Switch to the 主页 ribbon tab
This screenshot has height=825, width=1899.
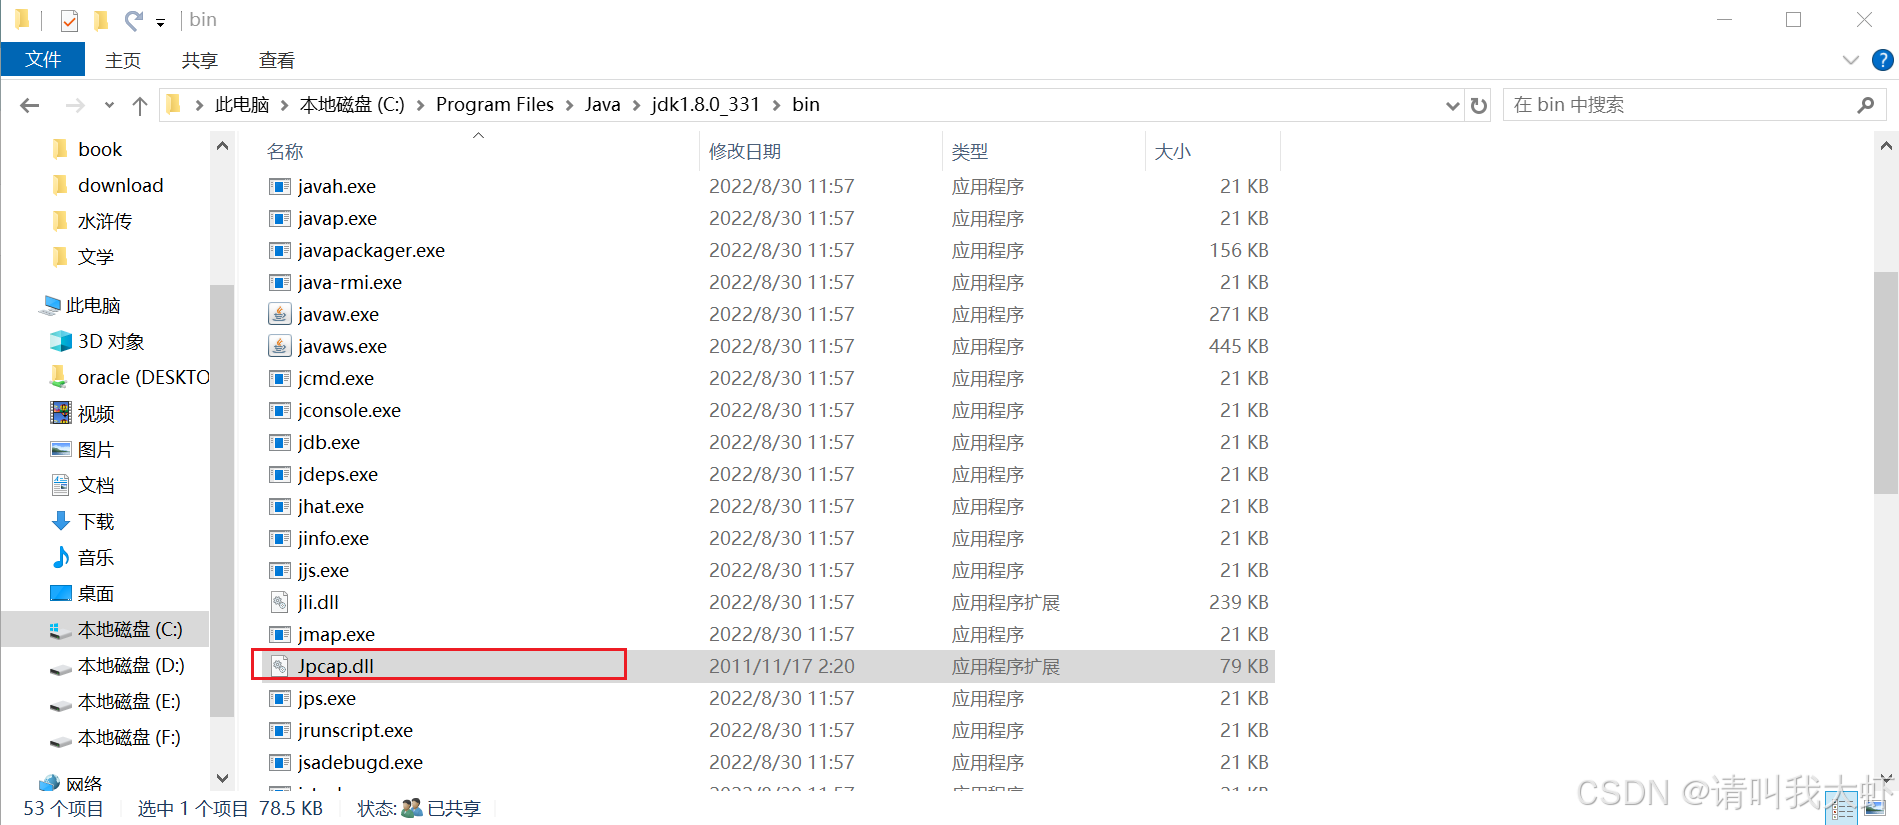click(x=123, y=61)
